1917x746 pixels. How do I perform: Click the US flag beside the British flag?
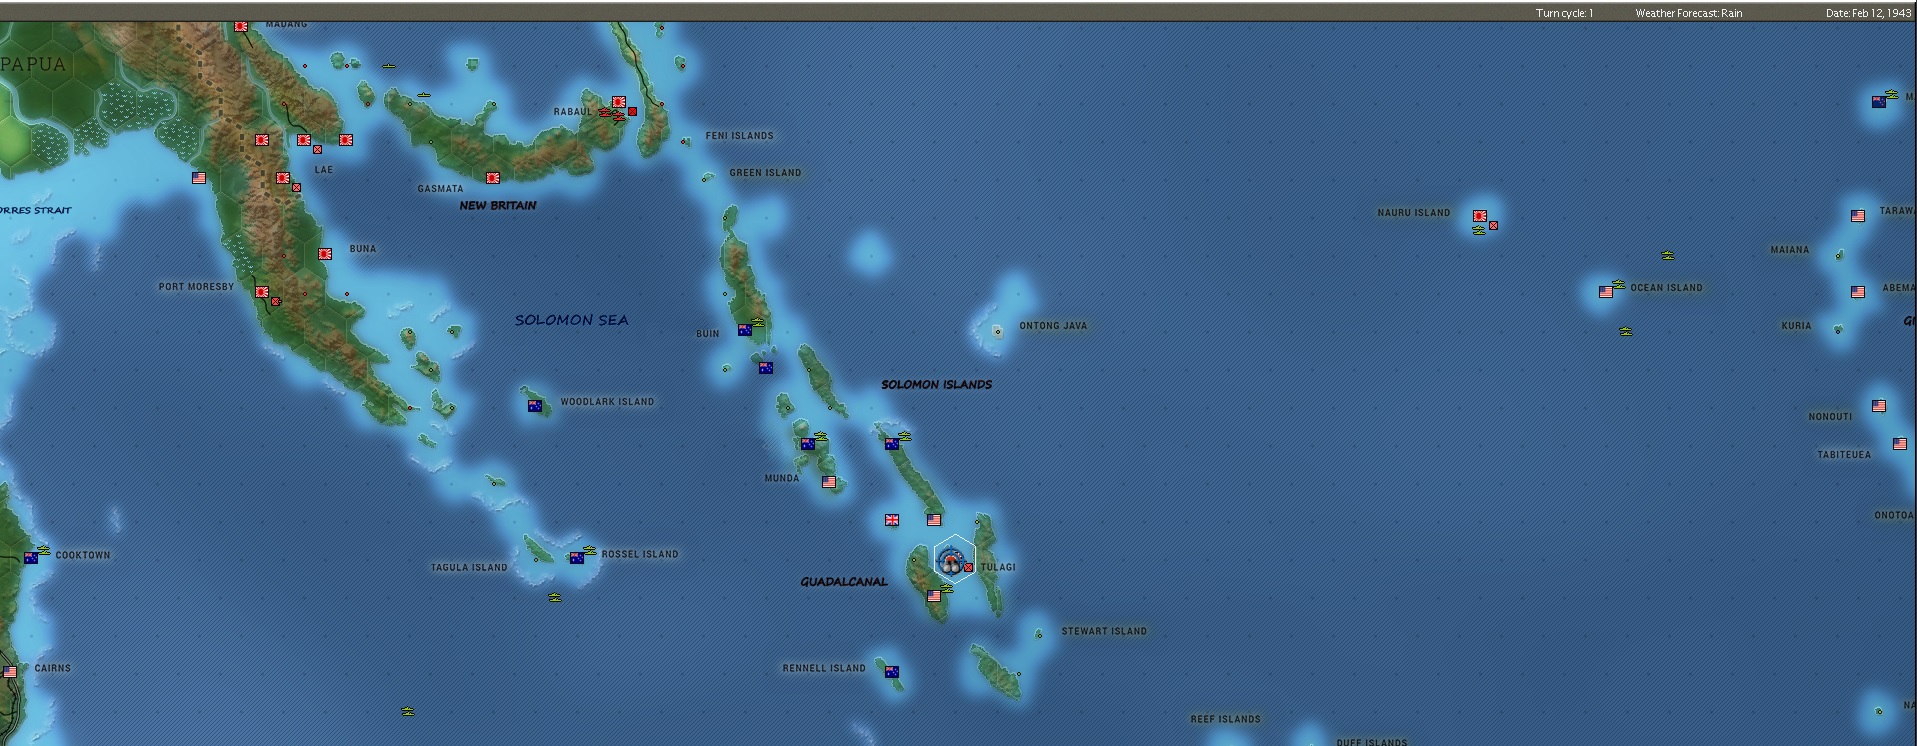[934, 520]
